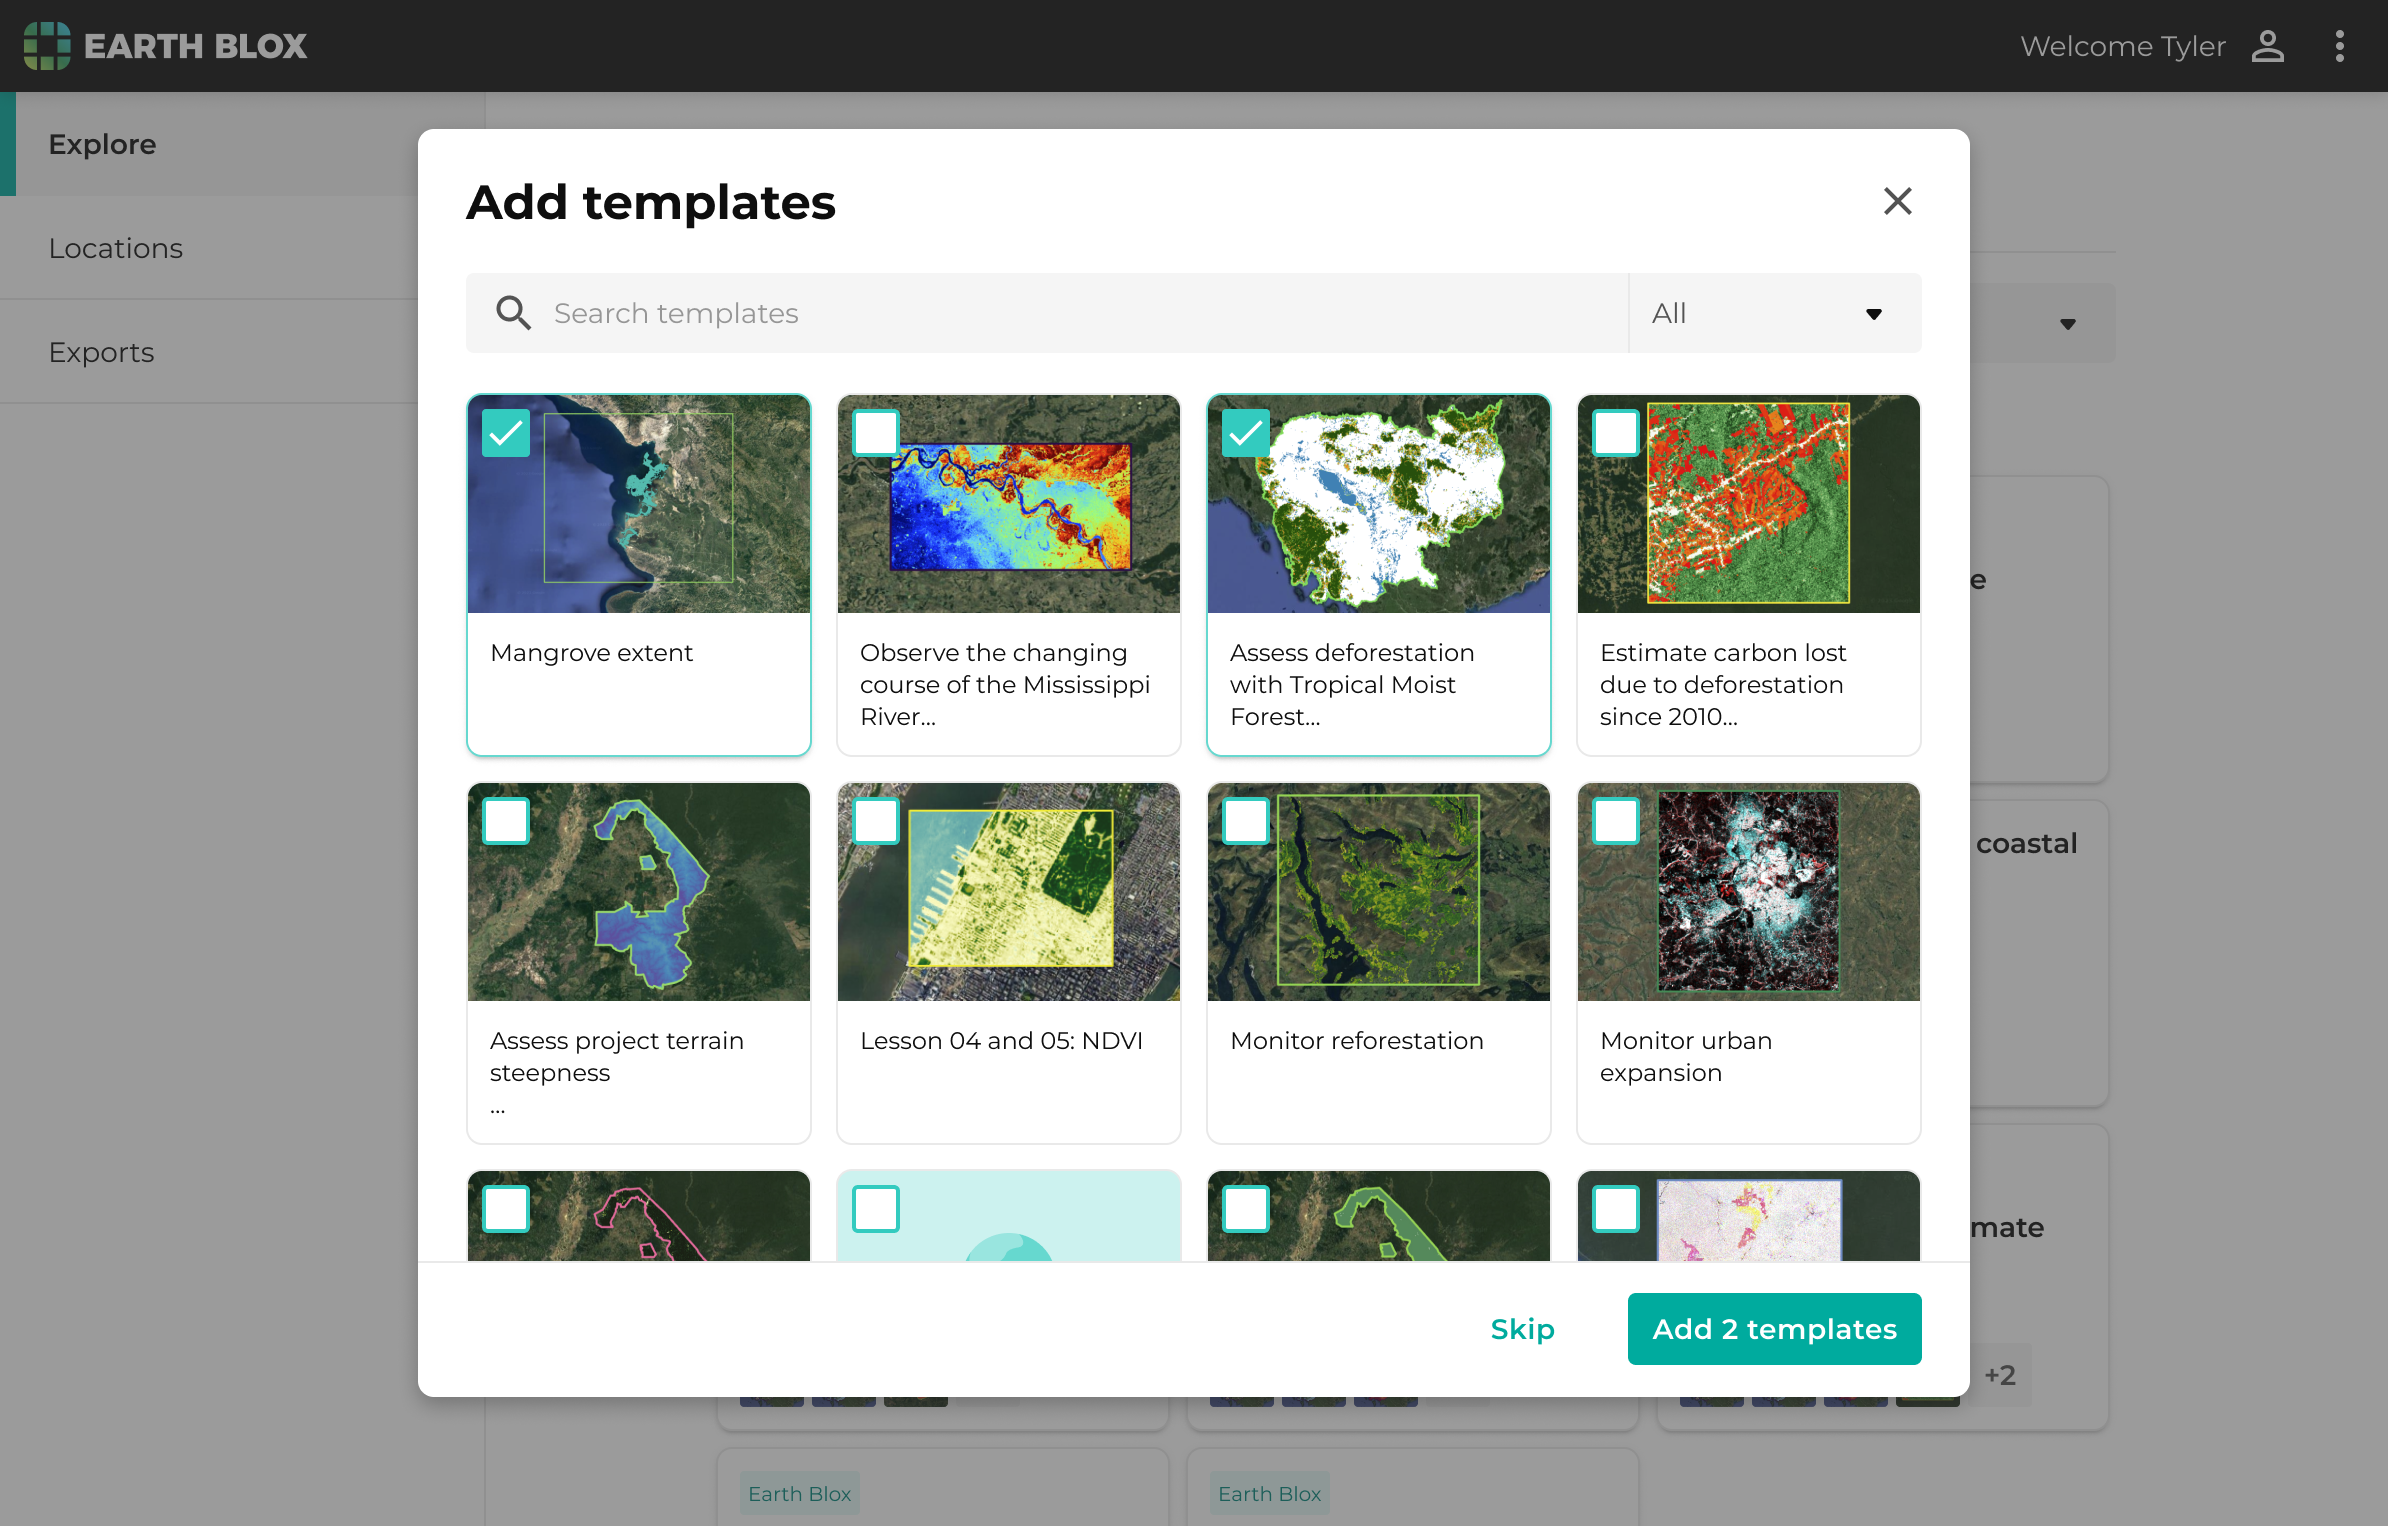Close the Add templates dialog
2388x1526 pixels.
(x=1897, y=201)
